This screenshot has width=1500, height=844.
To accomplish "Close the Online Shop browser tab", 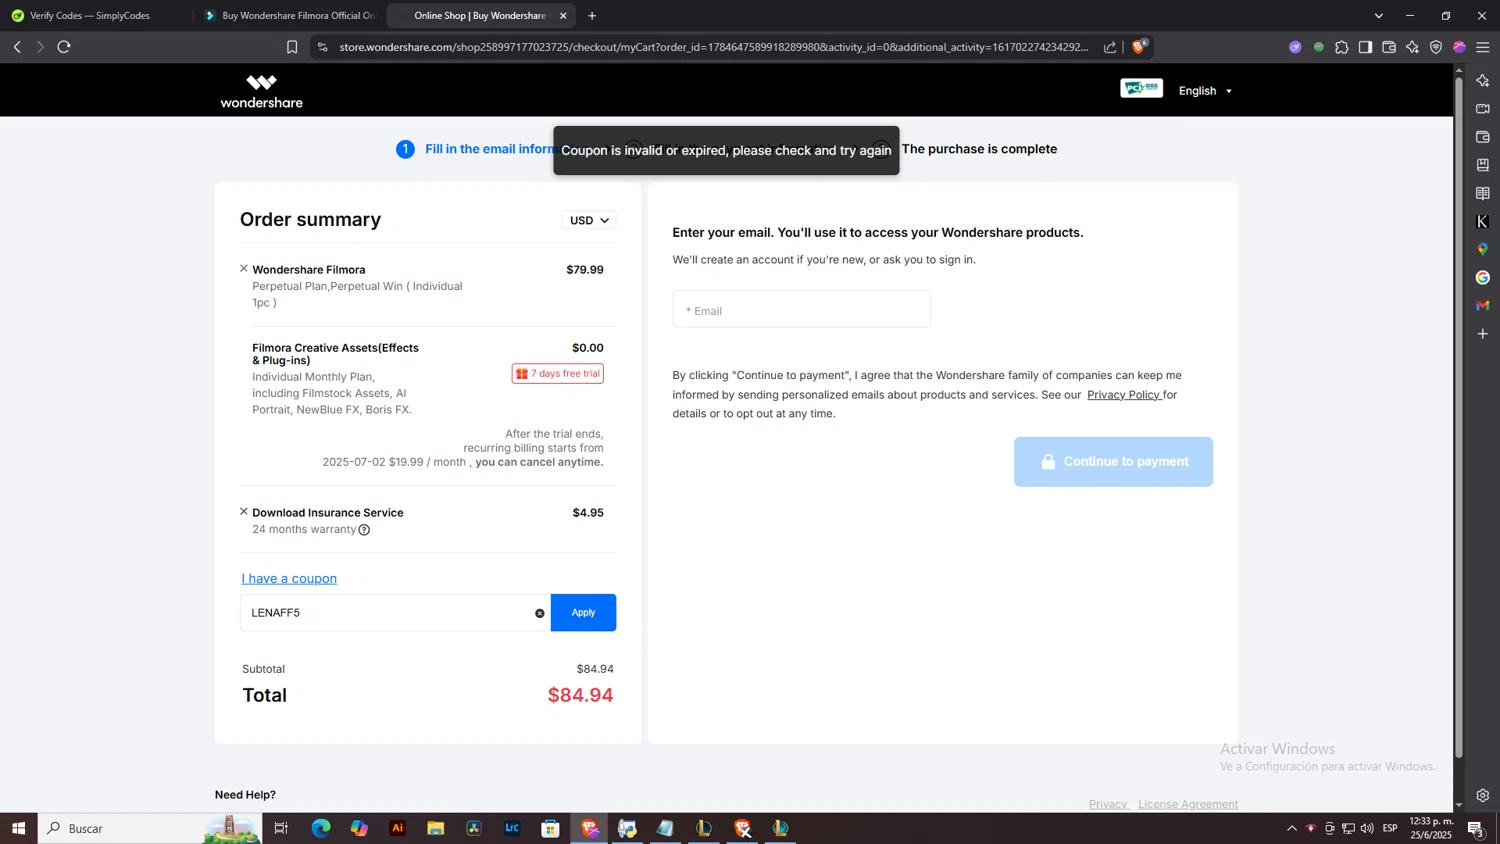I will [563, 16].
